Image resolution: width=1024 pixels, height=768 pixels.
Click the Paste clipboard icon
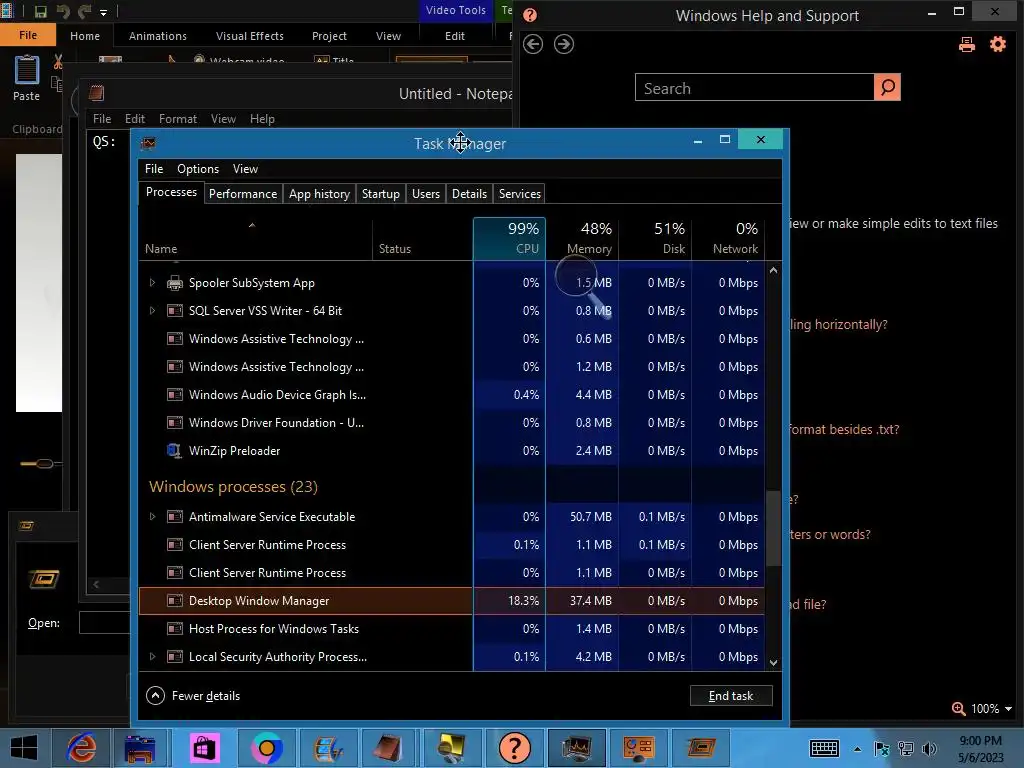[27, 70]
